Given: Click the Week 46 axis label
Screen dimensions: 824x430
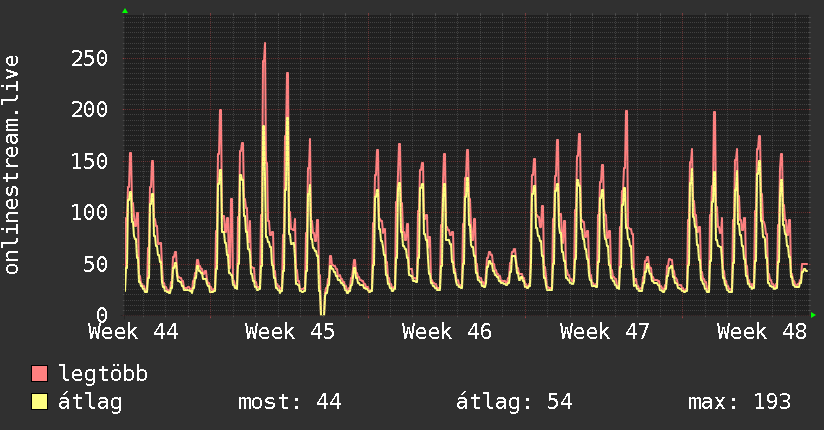Looking at the screenshot, I should point(447,332).
